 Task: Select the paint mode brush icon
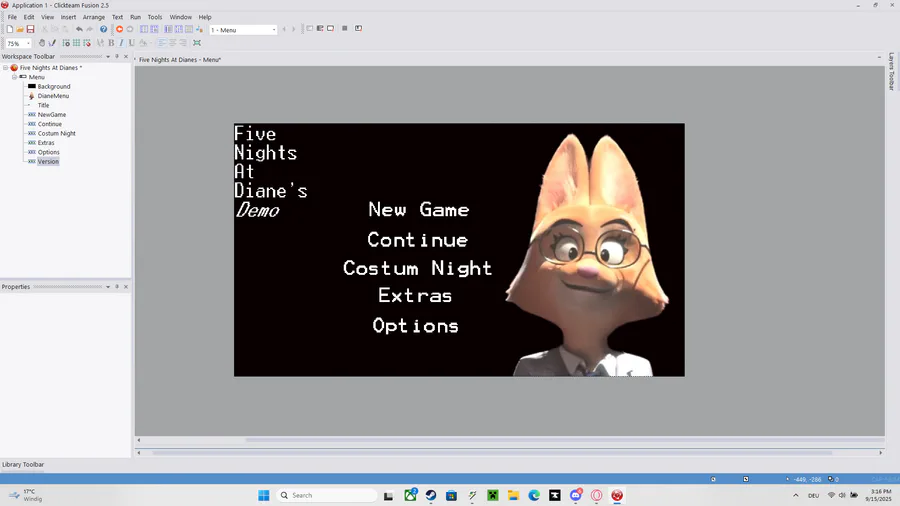pos(52,43)
